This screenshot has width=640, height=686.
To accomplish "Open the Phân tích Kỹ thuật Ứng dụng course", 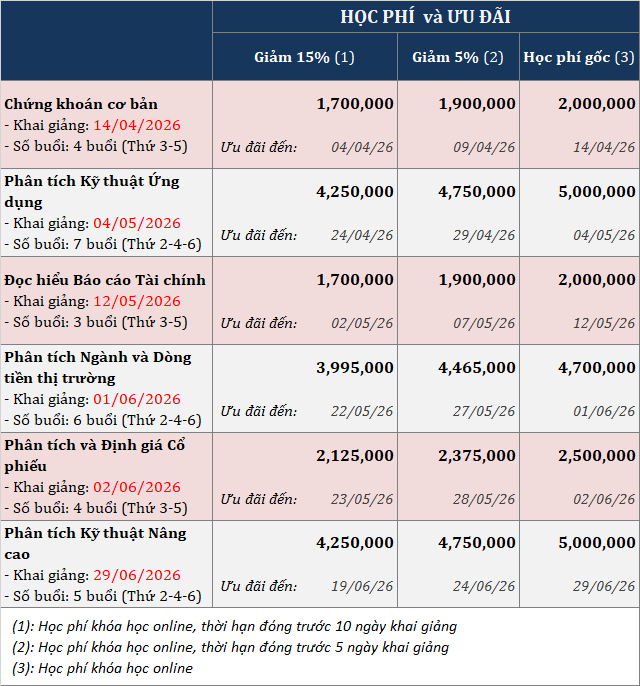I will click(x=92, y=192).
